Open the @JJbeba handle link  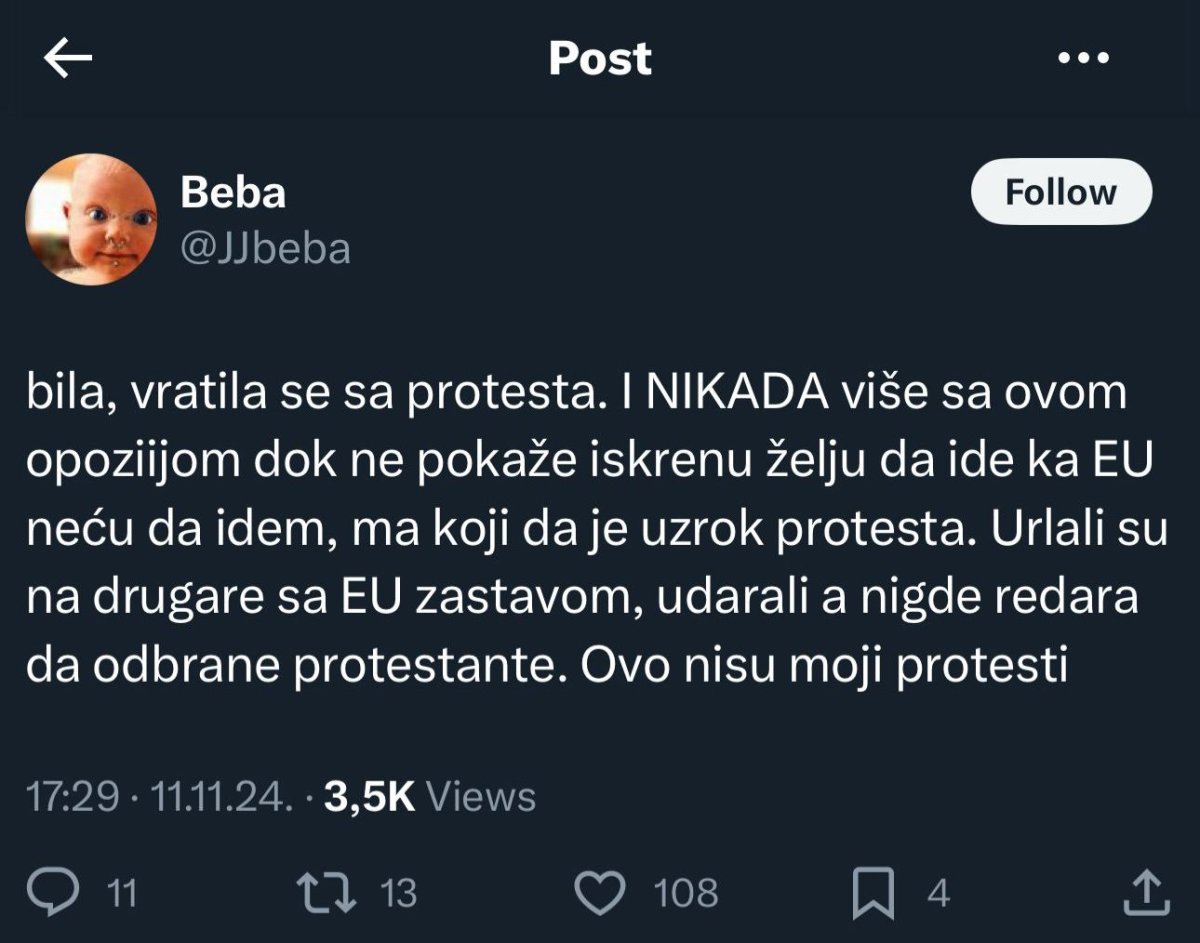(x=265, y=249)
